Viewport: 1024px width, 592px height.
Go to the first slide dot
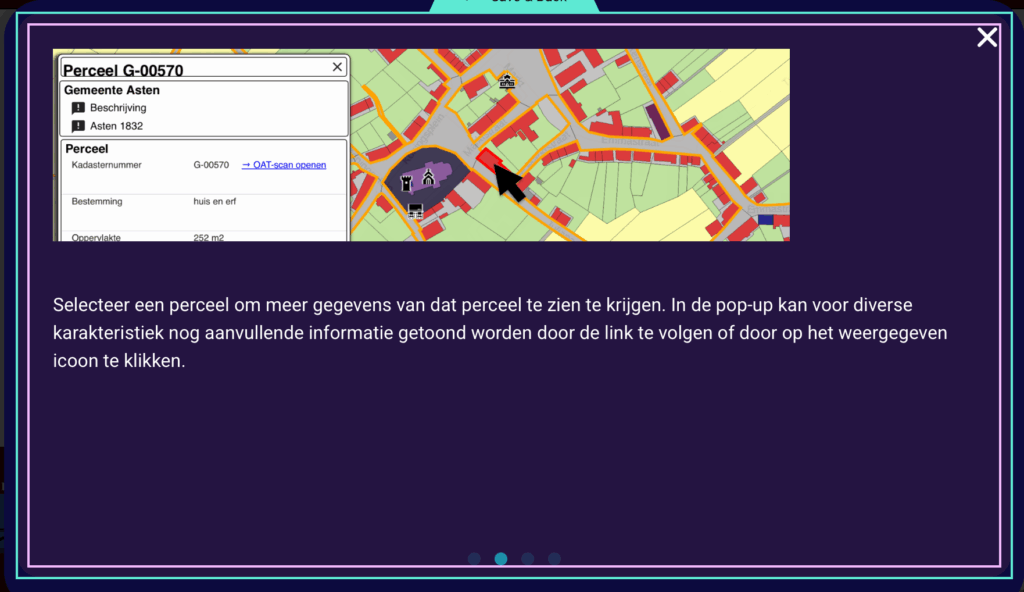474,559
